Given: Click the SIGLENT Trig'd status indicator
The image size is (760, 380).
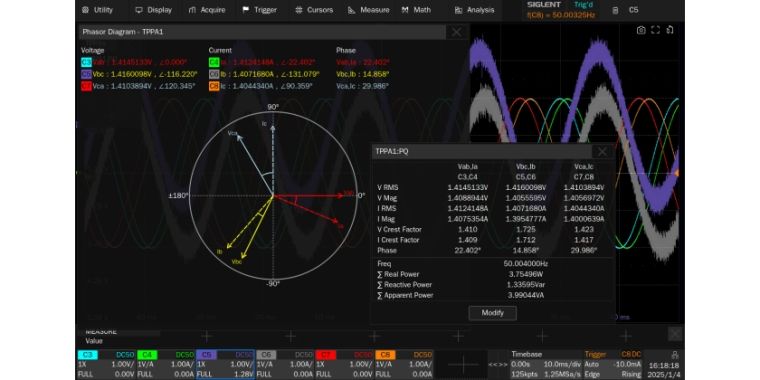Looking at the screenshot, I should 560,5.
